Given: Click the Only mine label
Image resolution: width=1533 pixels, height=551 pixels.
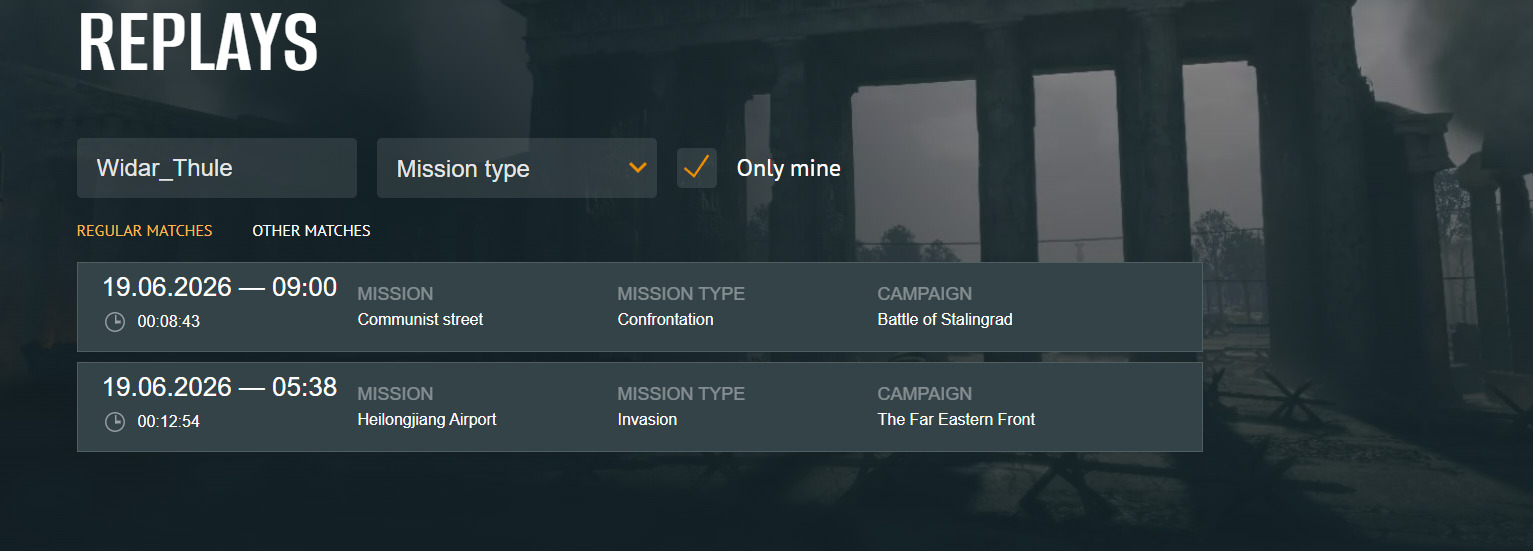Looking at the screenshot, I should click(x=789, y=168).
